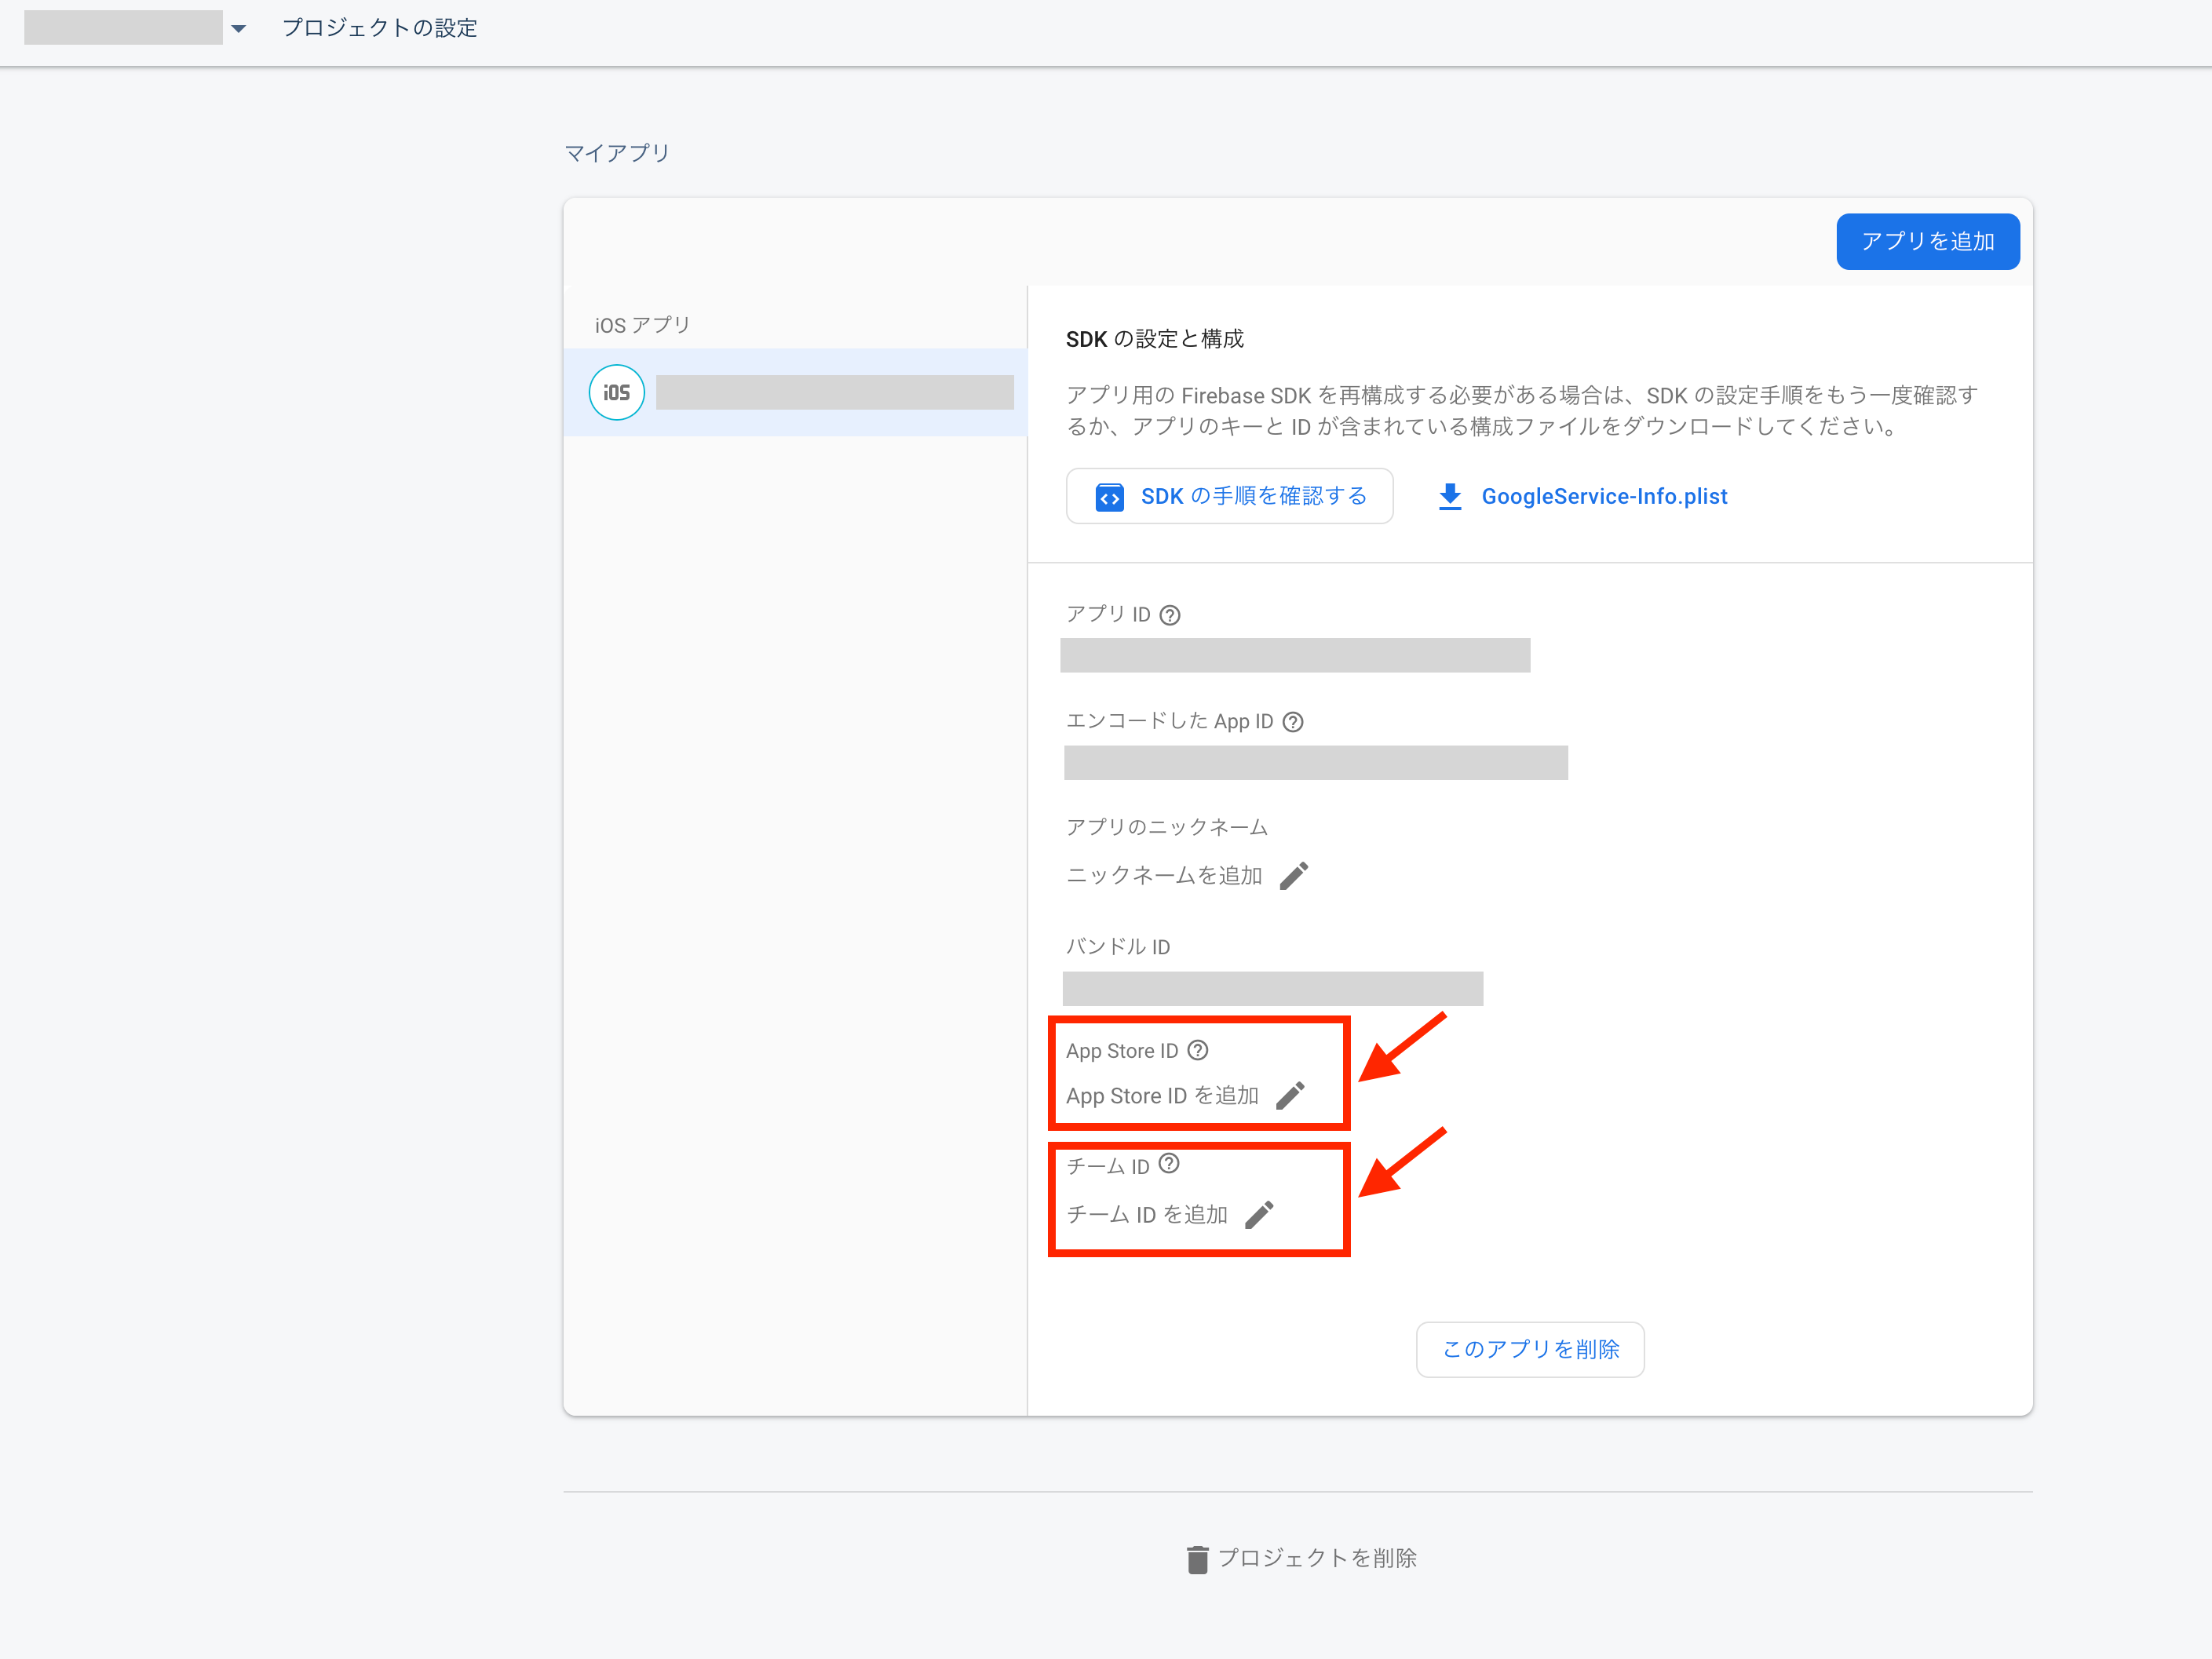Click help icon next to アプリ ID
2212x1659 pixels.
pos(1170,615)
